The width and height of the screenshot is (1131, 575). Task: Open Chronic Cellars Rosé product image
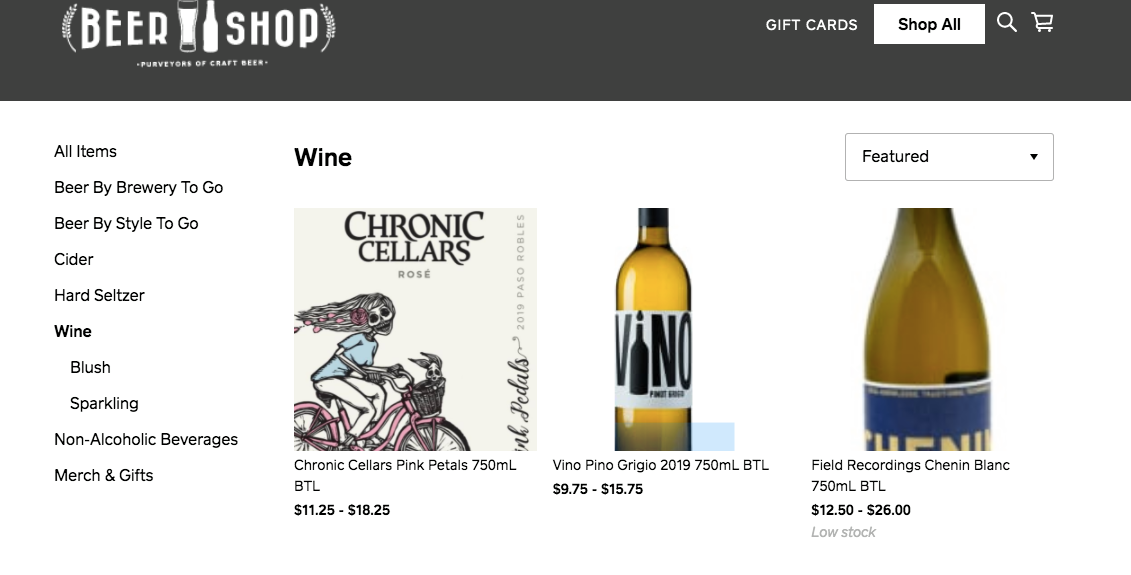415,329
